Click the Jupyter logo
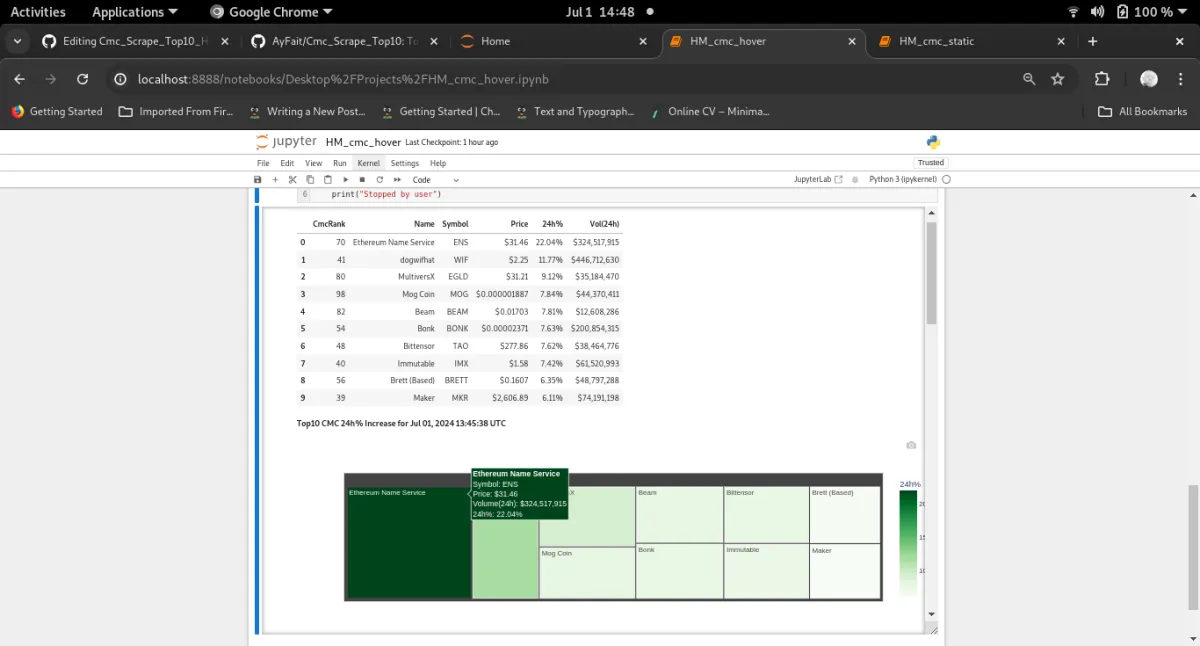The width and height of the screenshot is (1200, 646). pyautogui.click(x=286, y=142)
